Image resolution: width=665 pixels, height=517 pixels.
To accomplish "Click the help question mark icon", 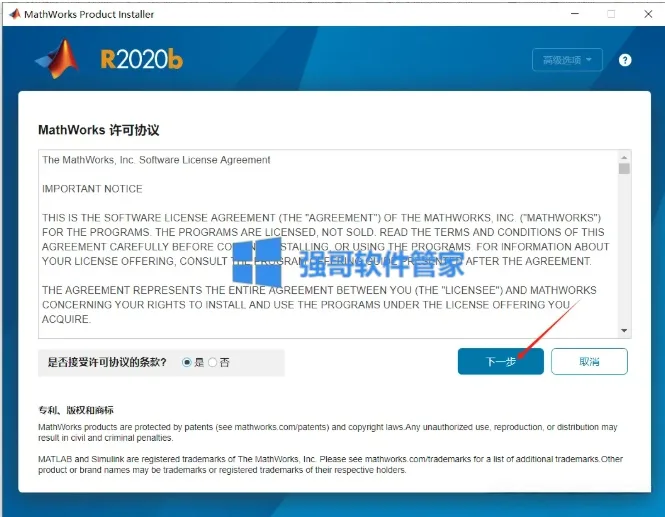I will click(625, 60).
